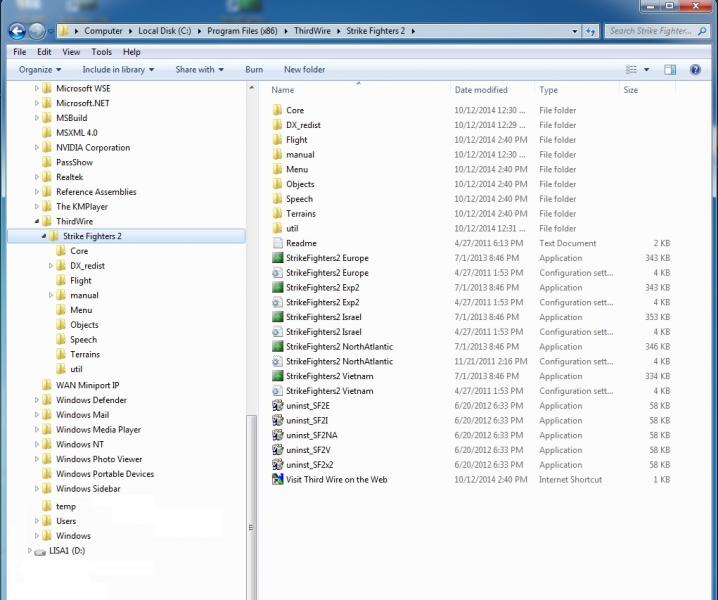This screenshot has height=600, width=718.
Task: Select the Users folder in navigation tree
Action: pyautogui.click(x=66, y=521)
